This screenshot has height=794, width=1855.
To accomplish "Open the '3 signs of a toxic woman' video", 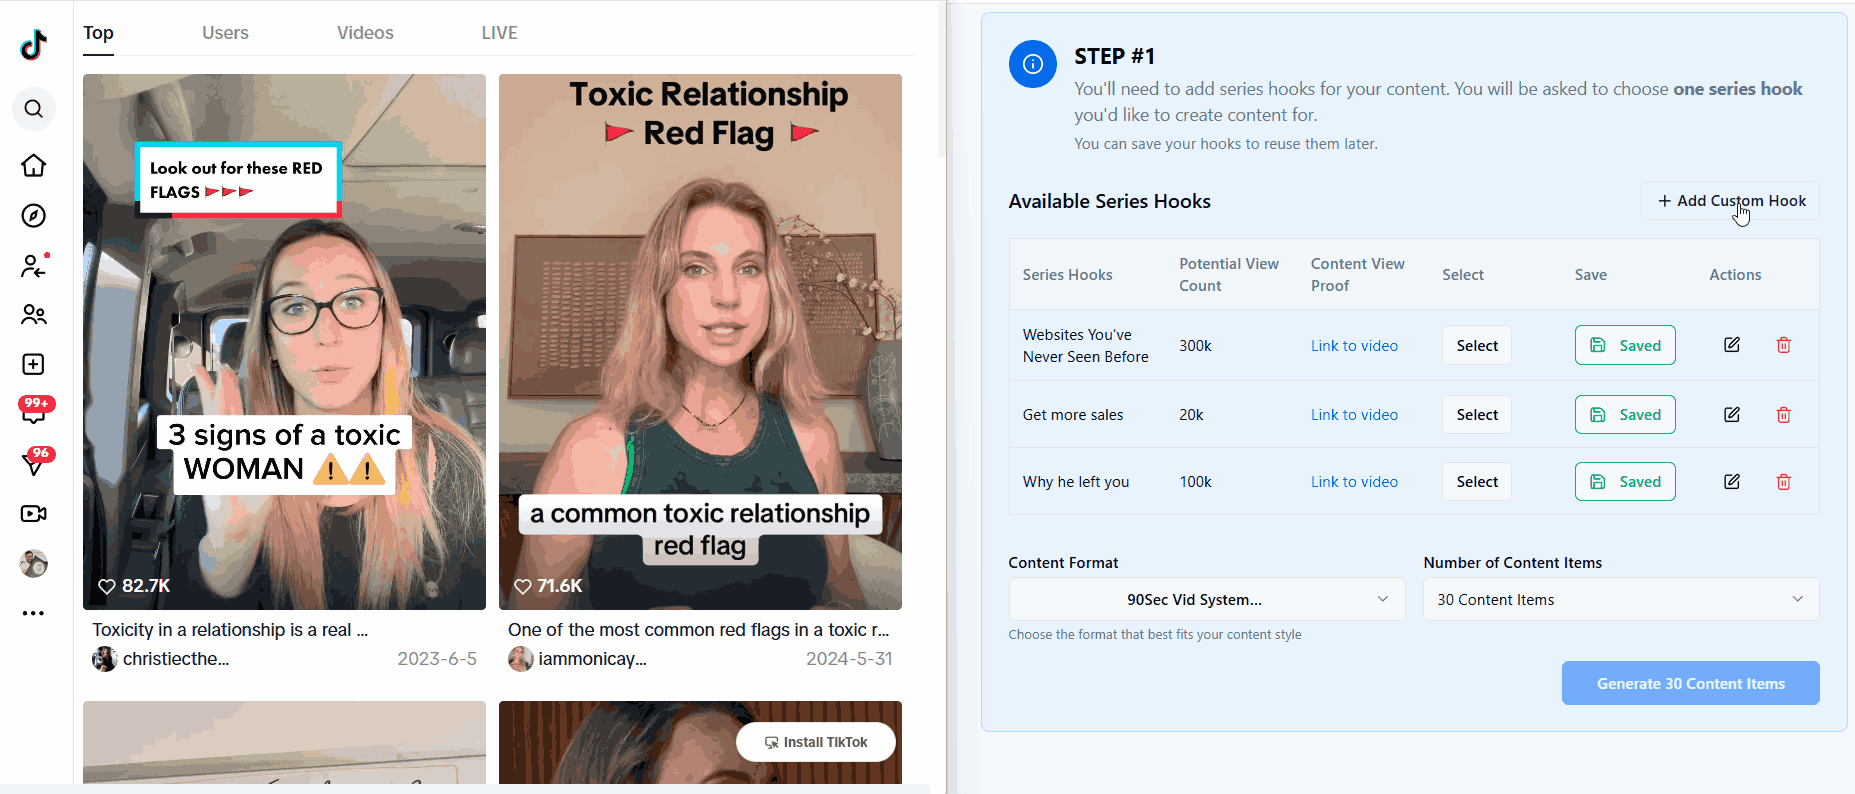I will [x=284, y=342].
